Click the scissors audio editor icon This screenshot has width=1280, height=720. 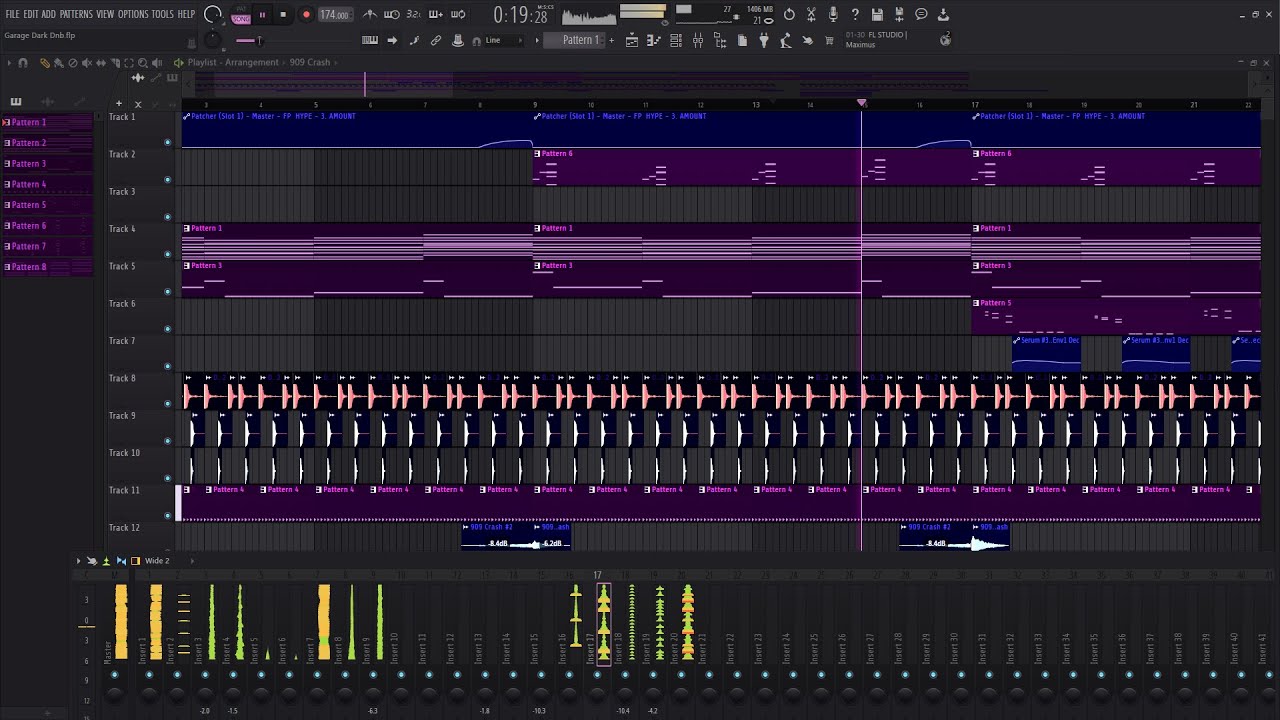tap(811, 14)
